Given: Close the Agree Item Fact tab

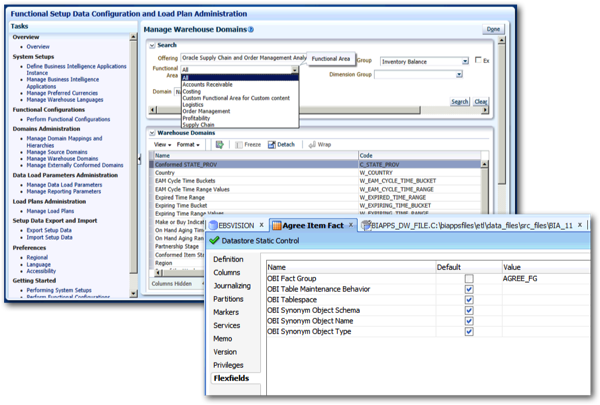Looking at the screenshot, I should click(x=351, y=225).
